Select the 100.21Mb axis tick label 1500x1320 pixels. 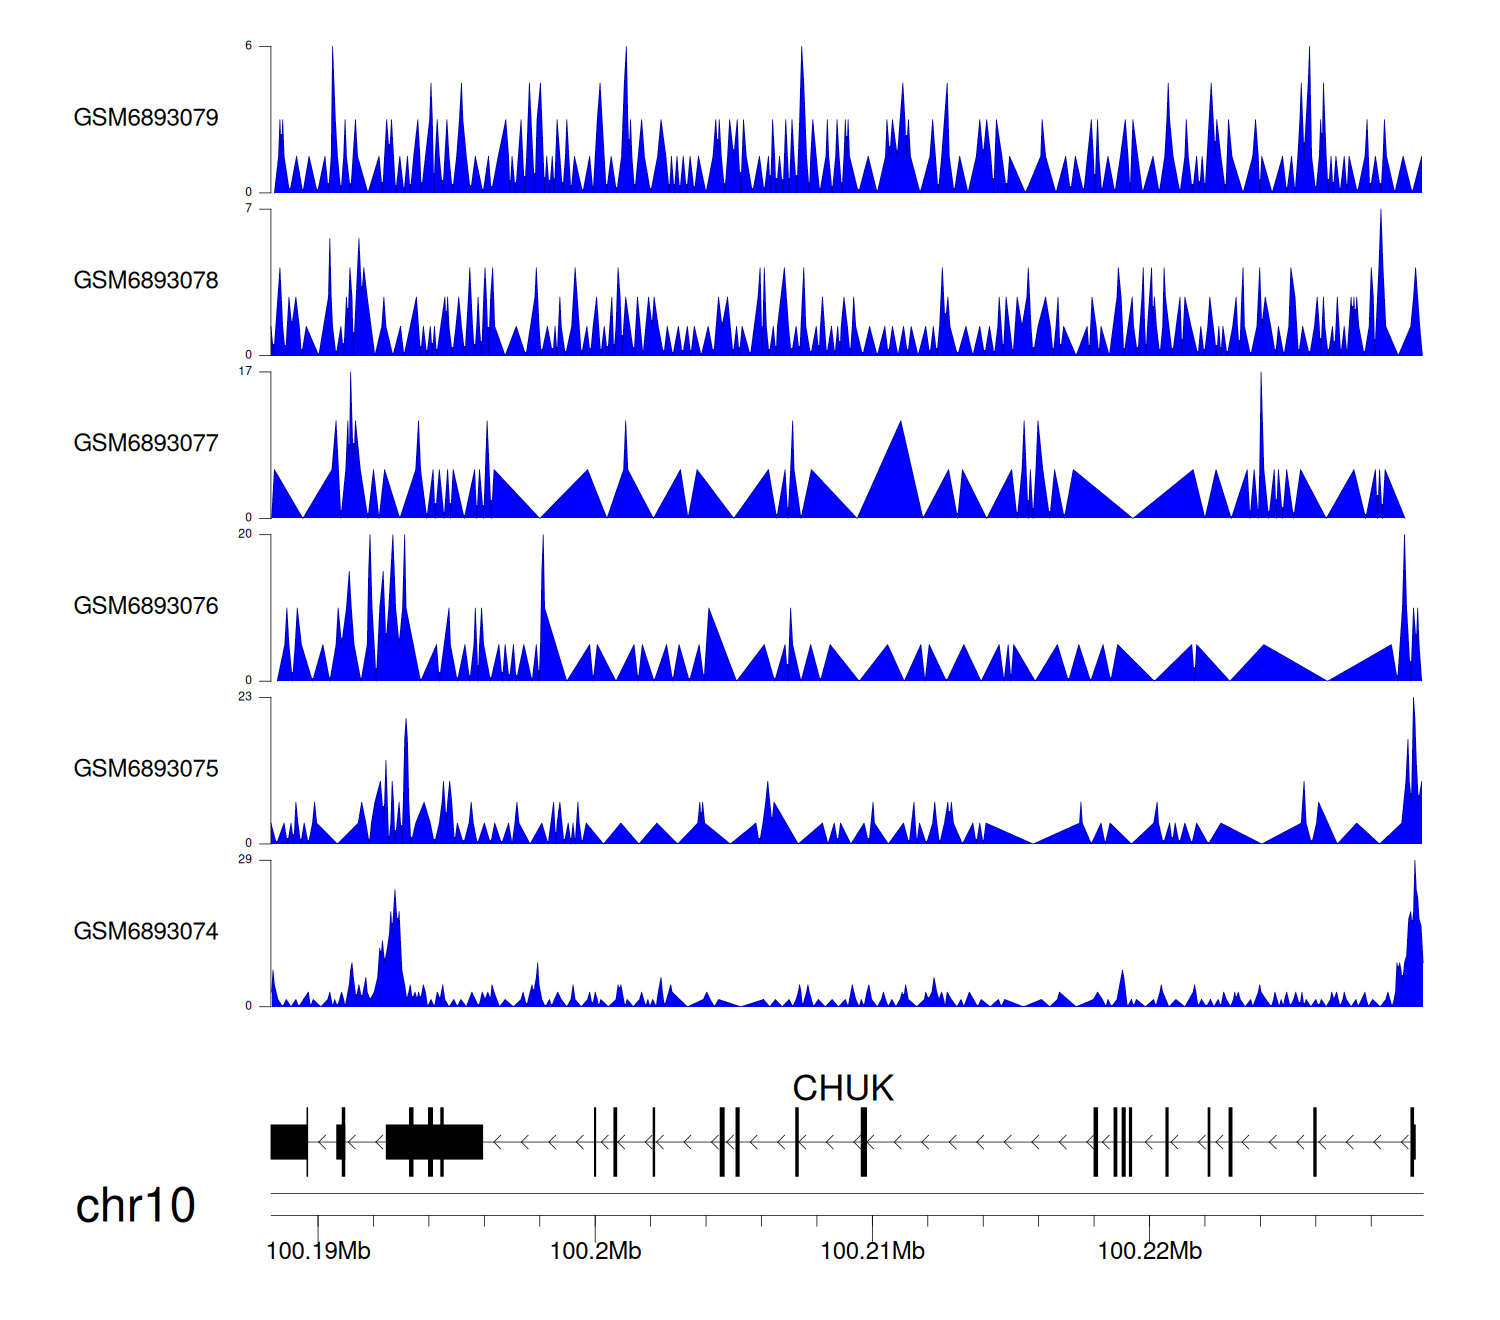tap(872, 1251)
